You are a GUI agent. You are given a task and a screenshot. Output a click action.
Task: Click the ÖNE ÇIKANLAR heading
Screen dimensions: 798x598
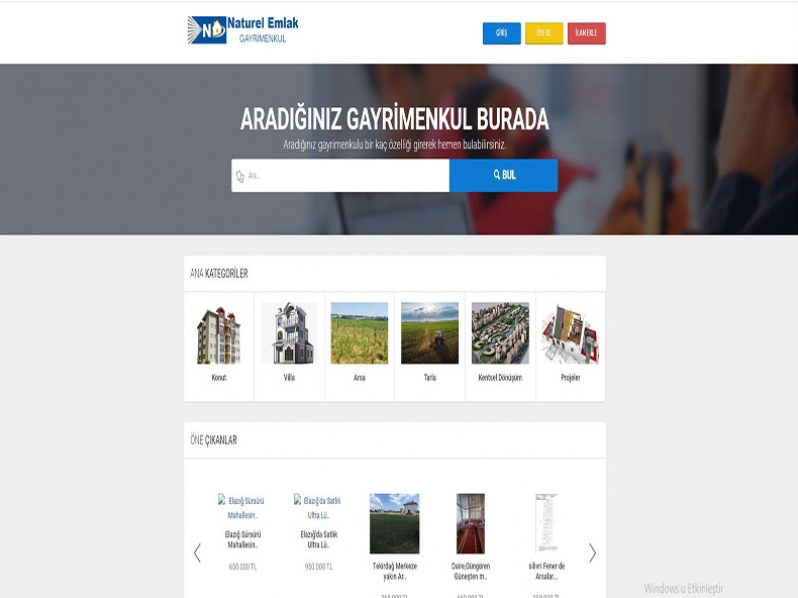click(x=213, y=440)
